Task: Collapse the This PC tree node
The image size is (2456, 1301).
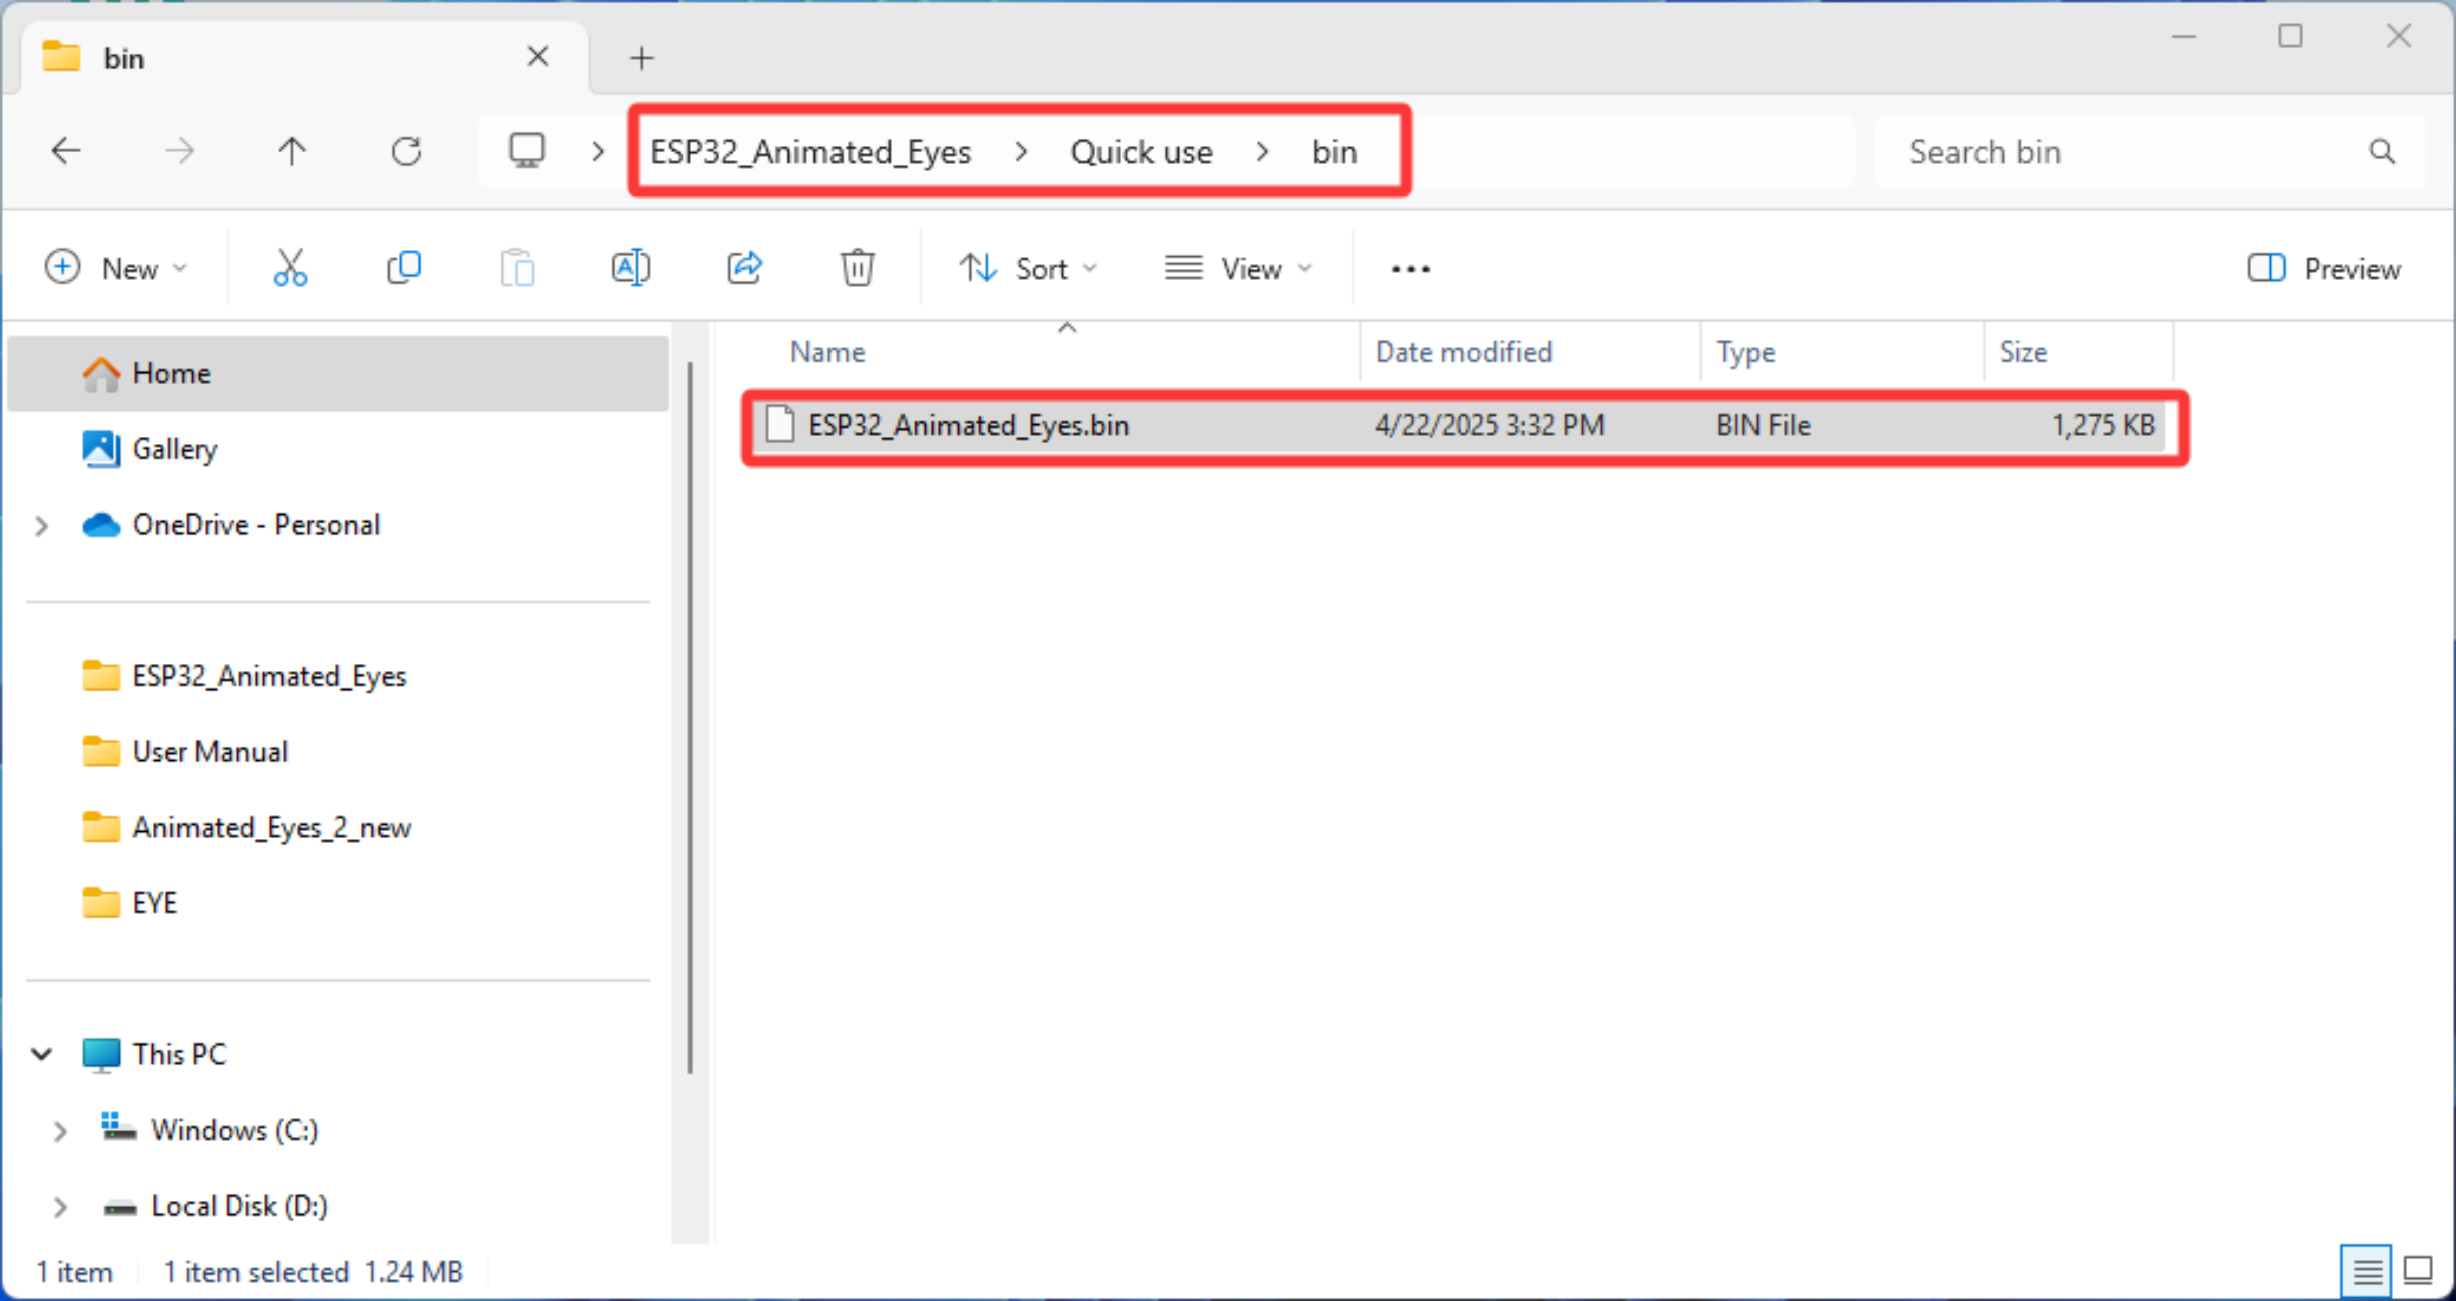Action: pyautogui.click(x=41, y=1054)
